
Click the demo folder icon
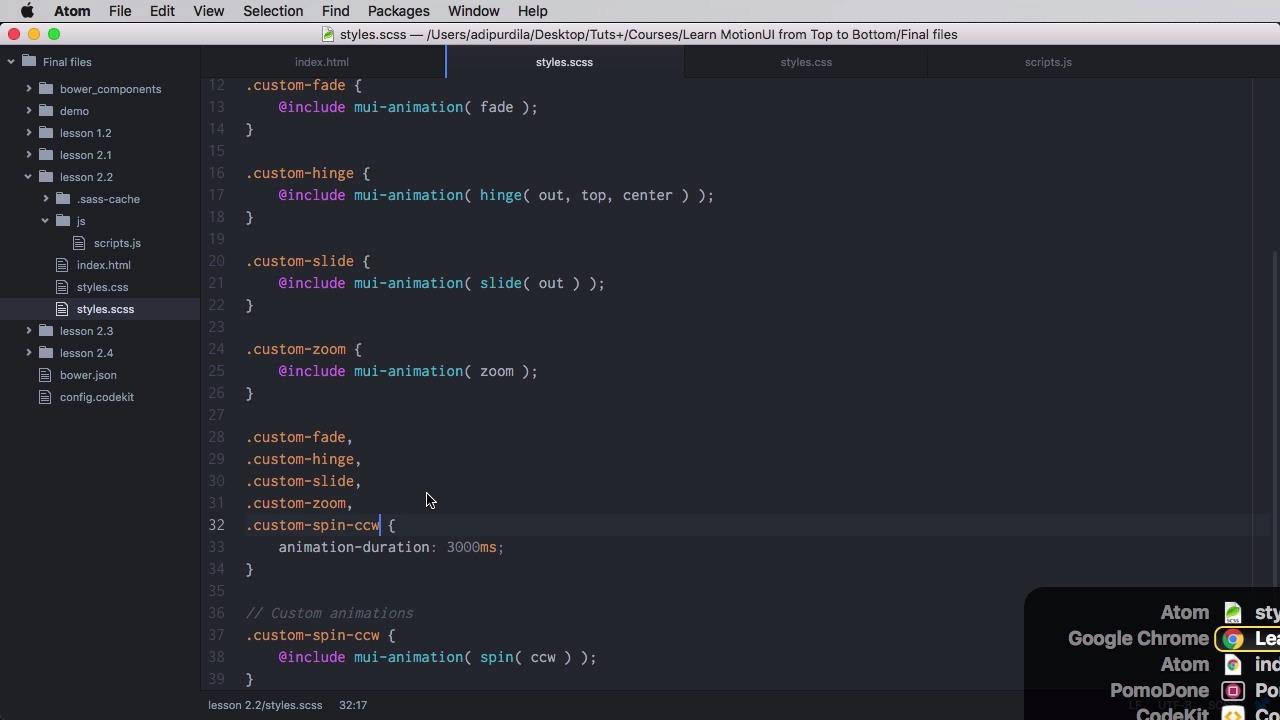[46, 111]
